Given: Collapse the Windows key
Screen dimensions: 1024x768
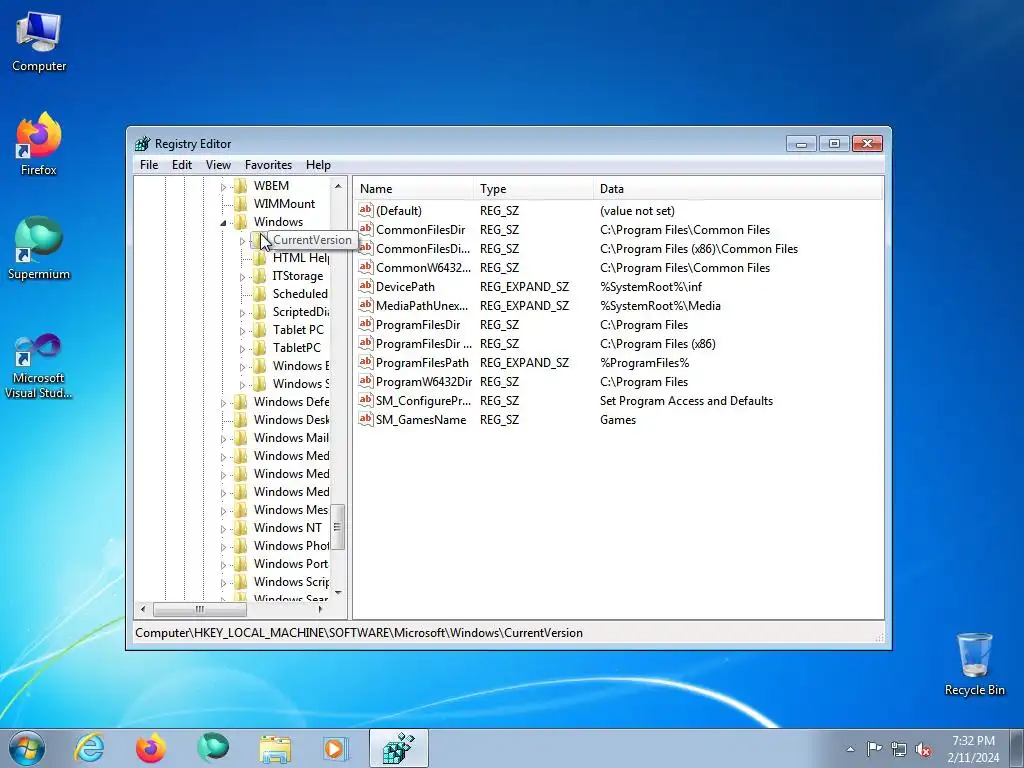Looking at the screenshot, I should (x=223, y=223).
